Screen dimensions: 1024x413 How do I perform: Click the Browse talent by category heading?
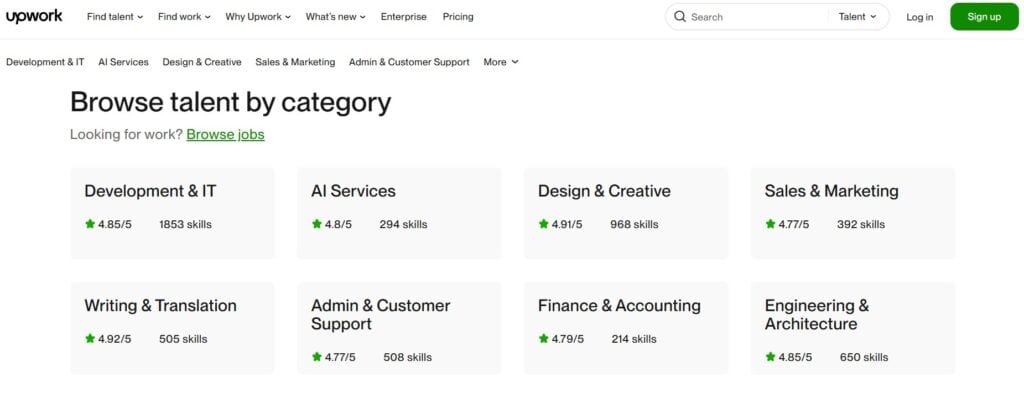tap(231, 102)
